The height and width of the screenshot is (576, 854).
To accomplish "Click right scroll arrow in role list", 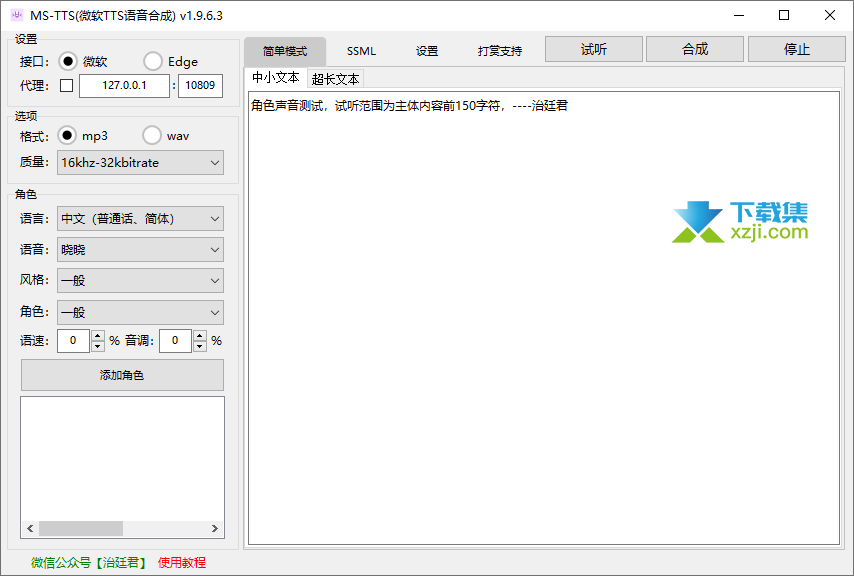I will pyautogui.click(x=215, y=528).
